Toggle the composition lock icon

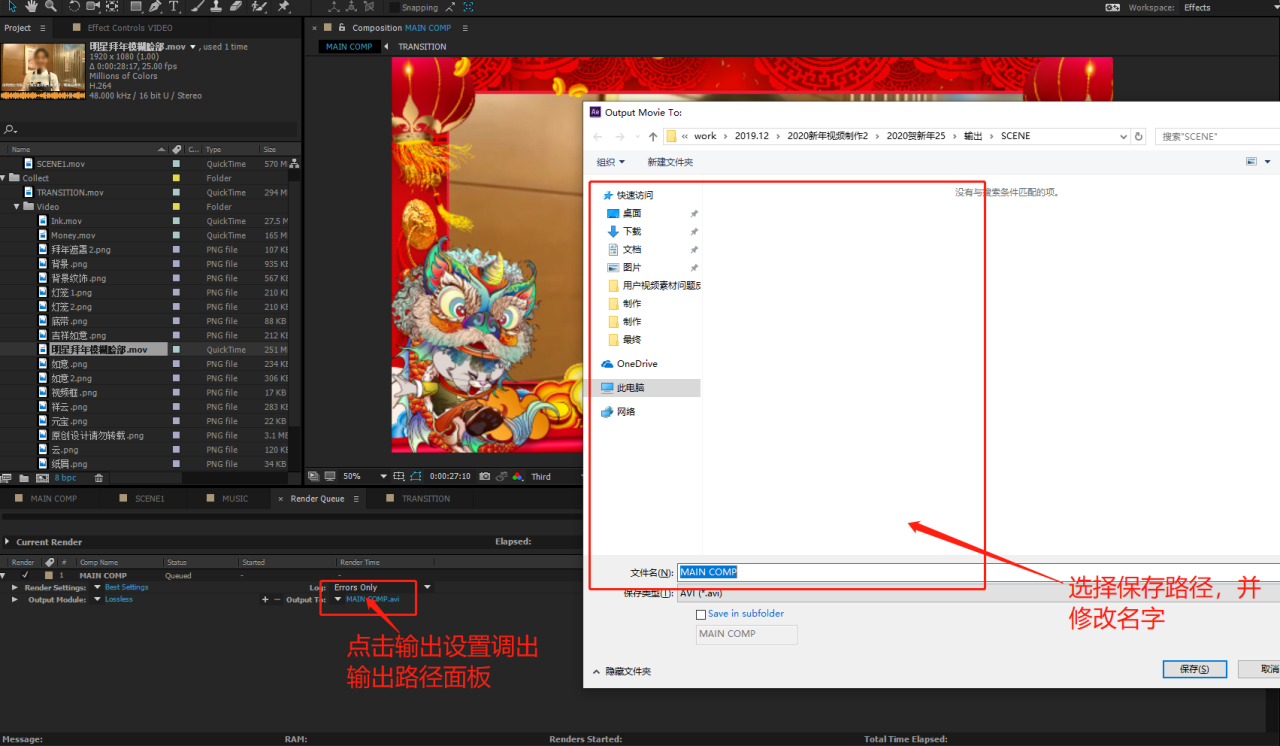pos(342,28)
